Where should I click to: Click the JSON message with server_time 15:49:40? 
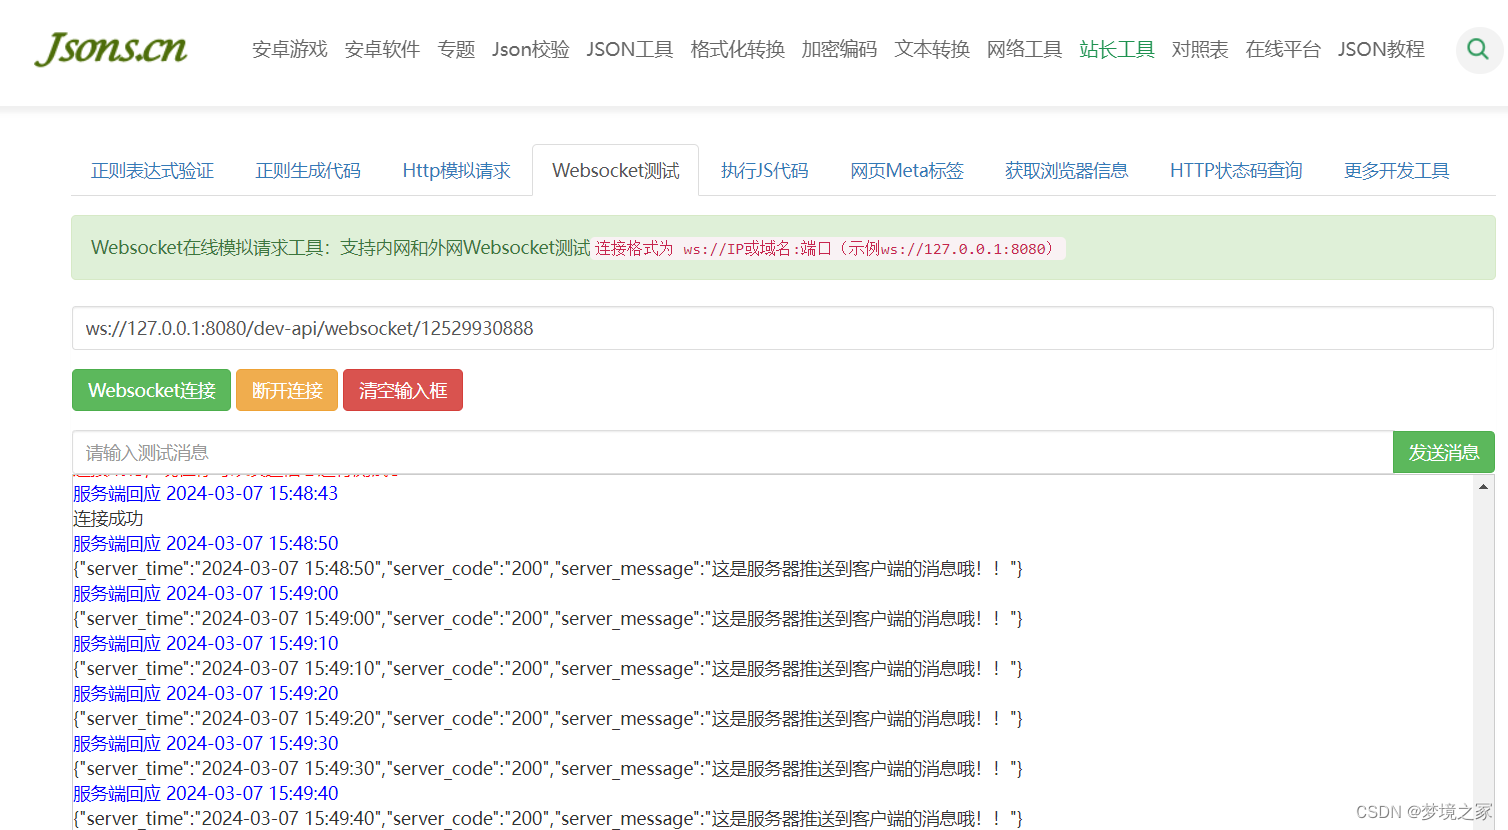coord(548,818)
